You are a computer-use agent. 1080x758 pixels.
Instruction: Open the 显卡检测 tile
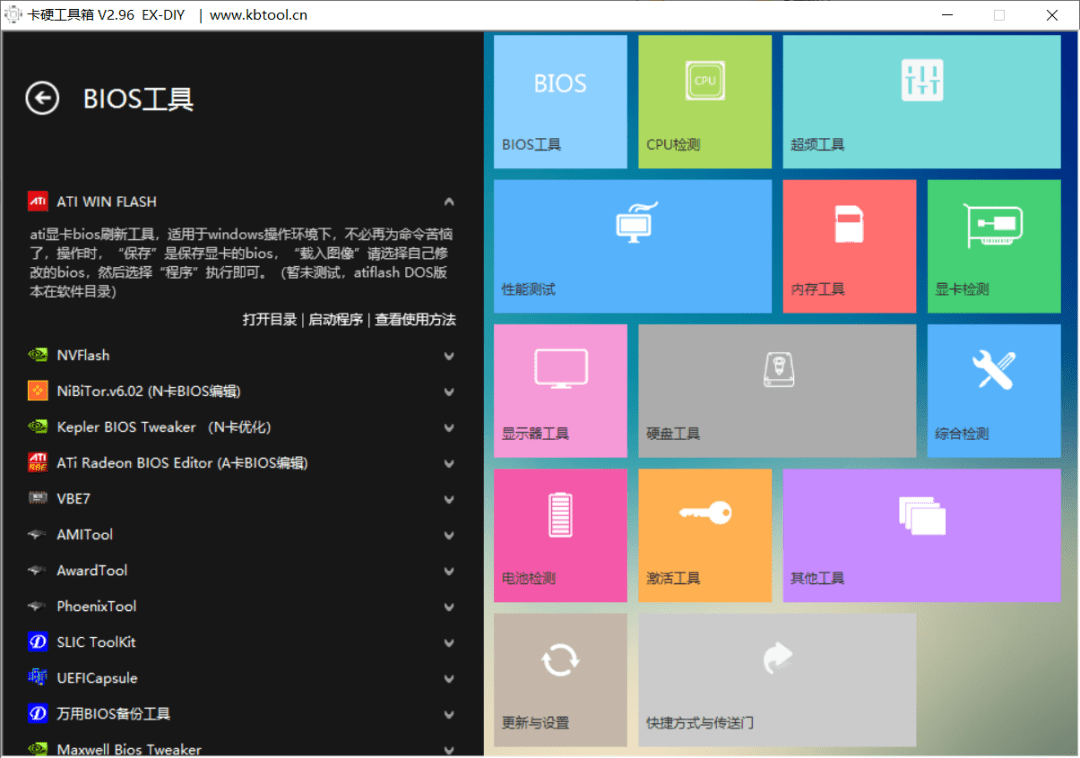(x=994, y=246)
